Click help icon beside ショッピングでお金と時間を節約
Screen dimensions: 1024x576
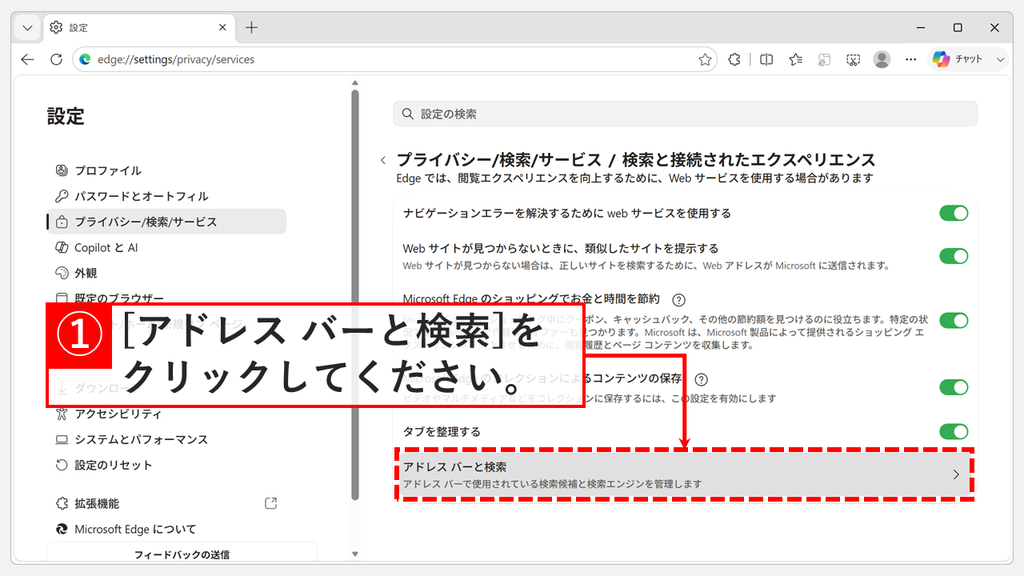pyautogui.click(x=679, y=300)
